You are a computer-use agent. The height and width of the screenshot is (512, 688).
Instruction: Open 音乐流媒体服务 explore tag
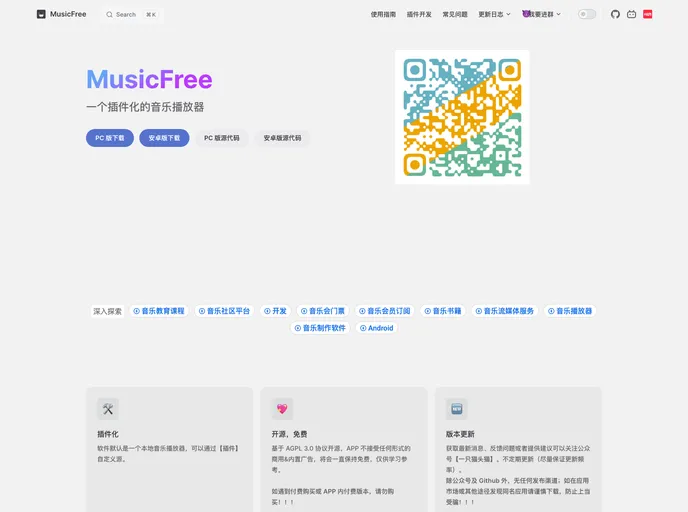coord(505,311)
